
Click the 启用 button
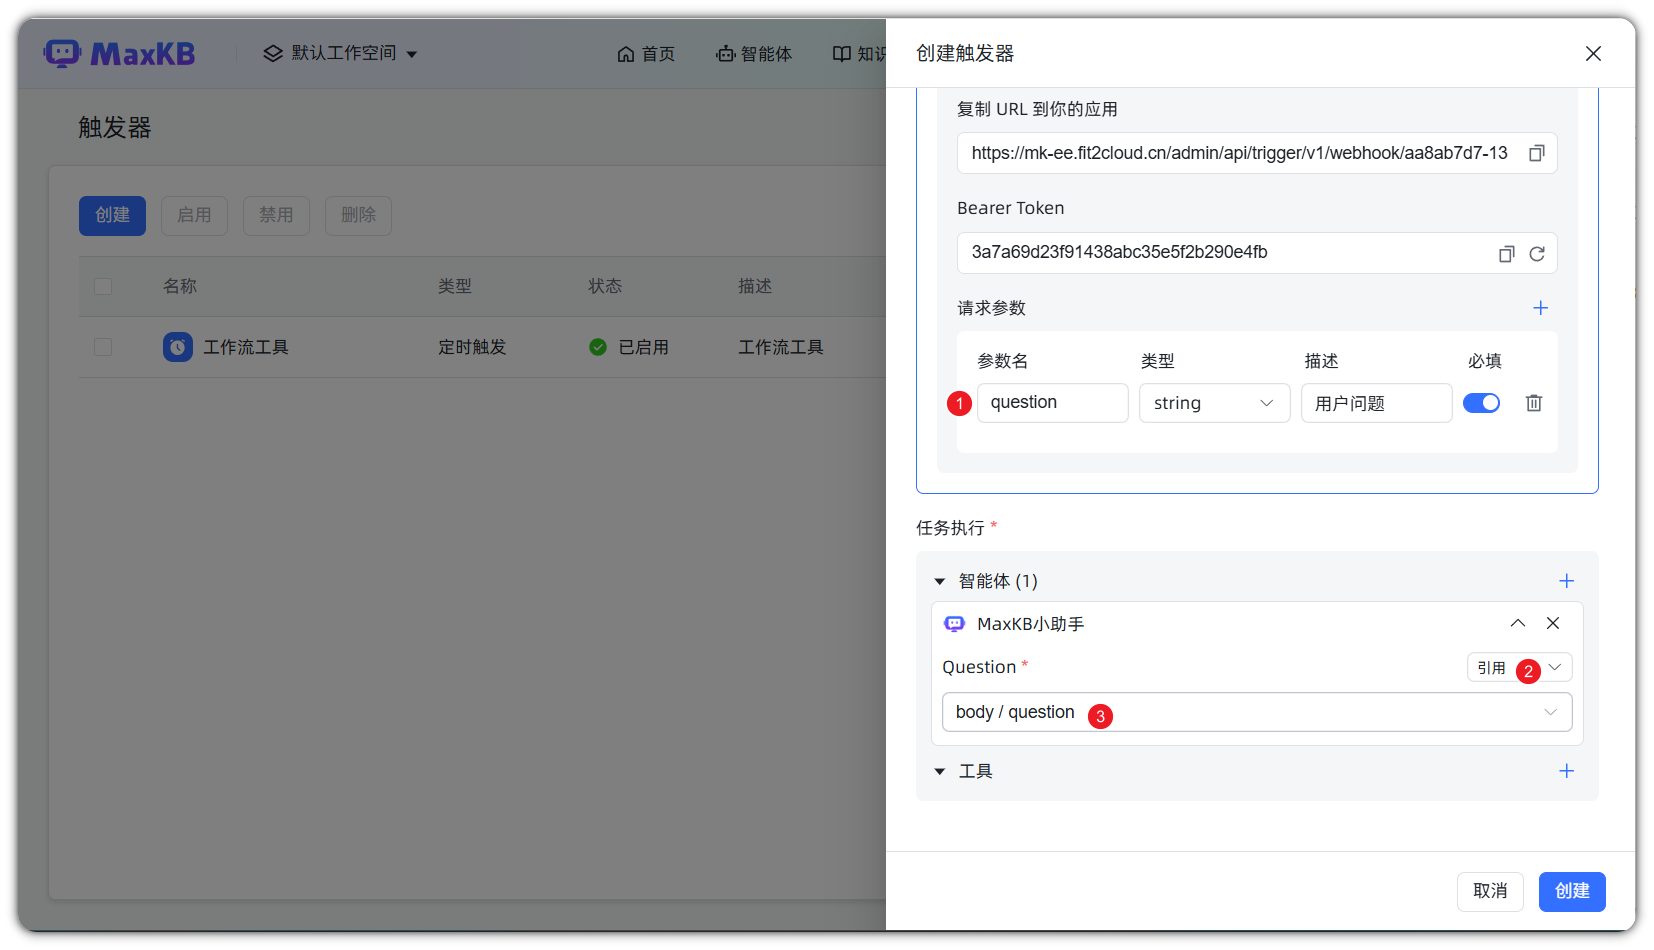(194, 215)
